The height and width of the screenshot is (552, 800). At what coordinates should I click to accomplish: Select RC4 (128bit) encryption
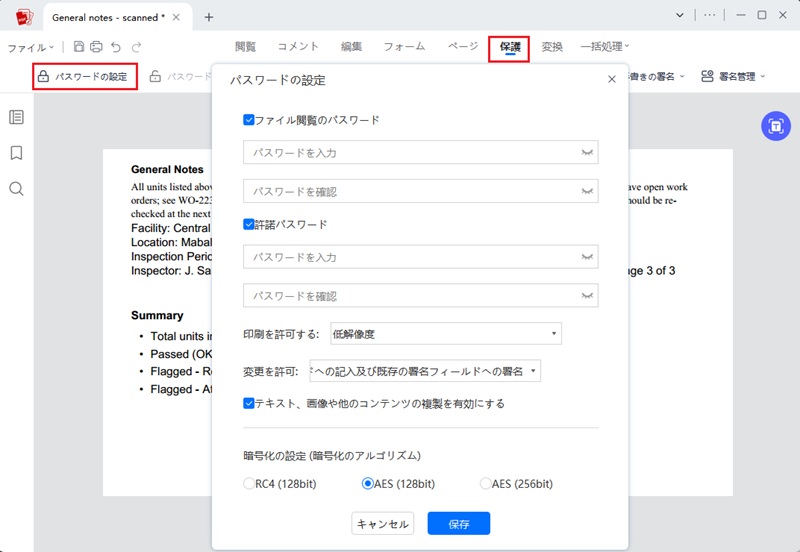(249, 484)
